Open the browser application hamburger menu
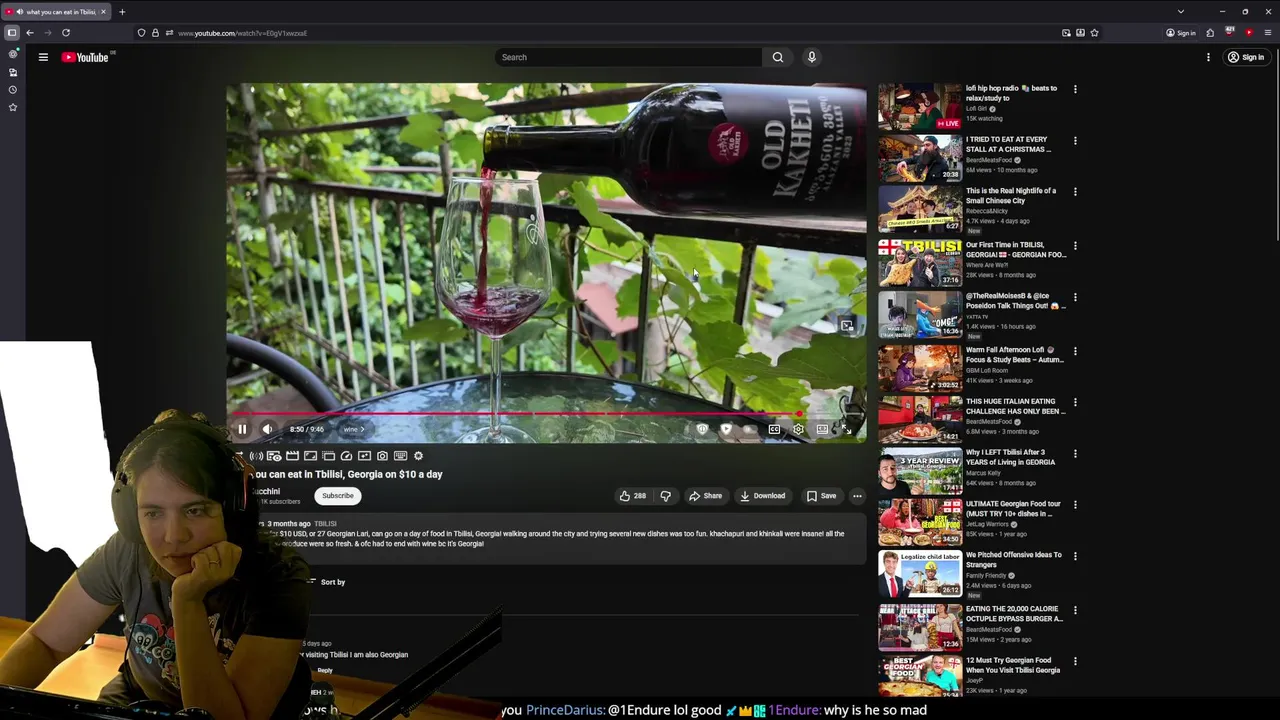Viewport: 1280px width, 720px height. (x=1268, y=33)
